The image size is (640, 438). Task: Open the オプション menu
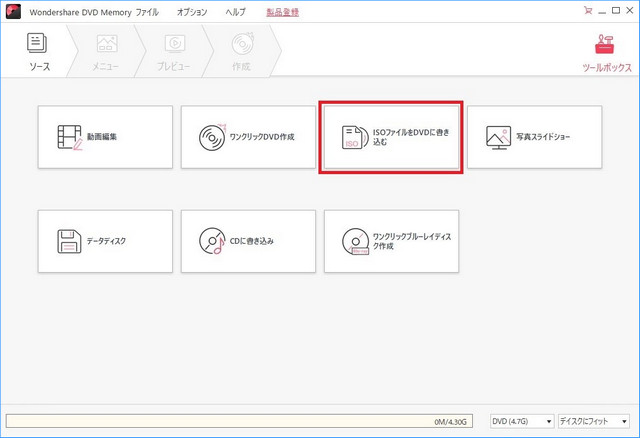coord(192,12)
